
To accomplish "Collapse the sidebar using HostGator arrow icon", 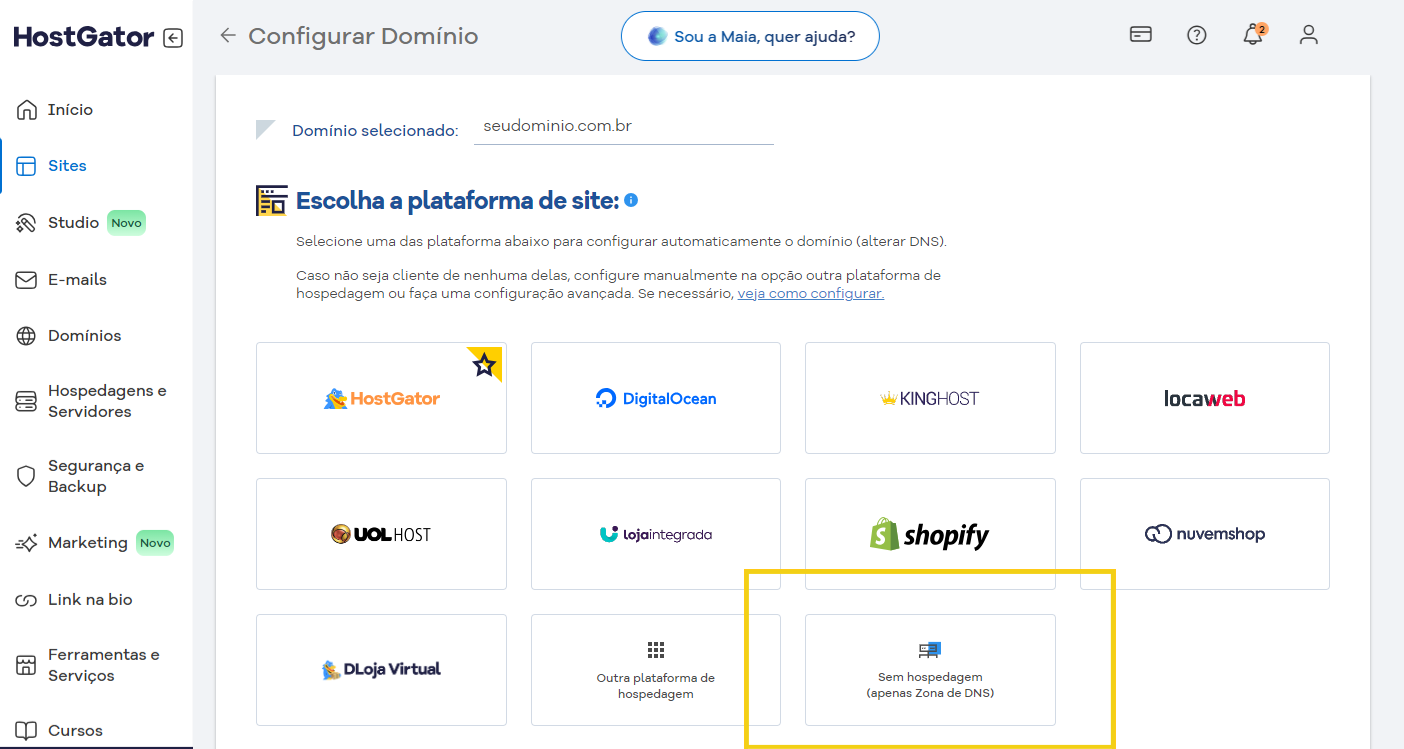I will (x=173, y=38).
